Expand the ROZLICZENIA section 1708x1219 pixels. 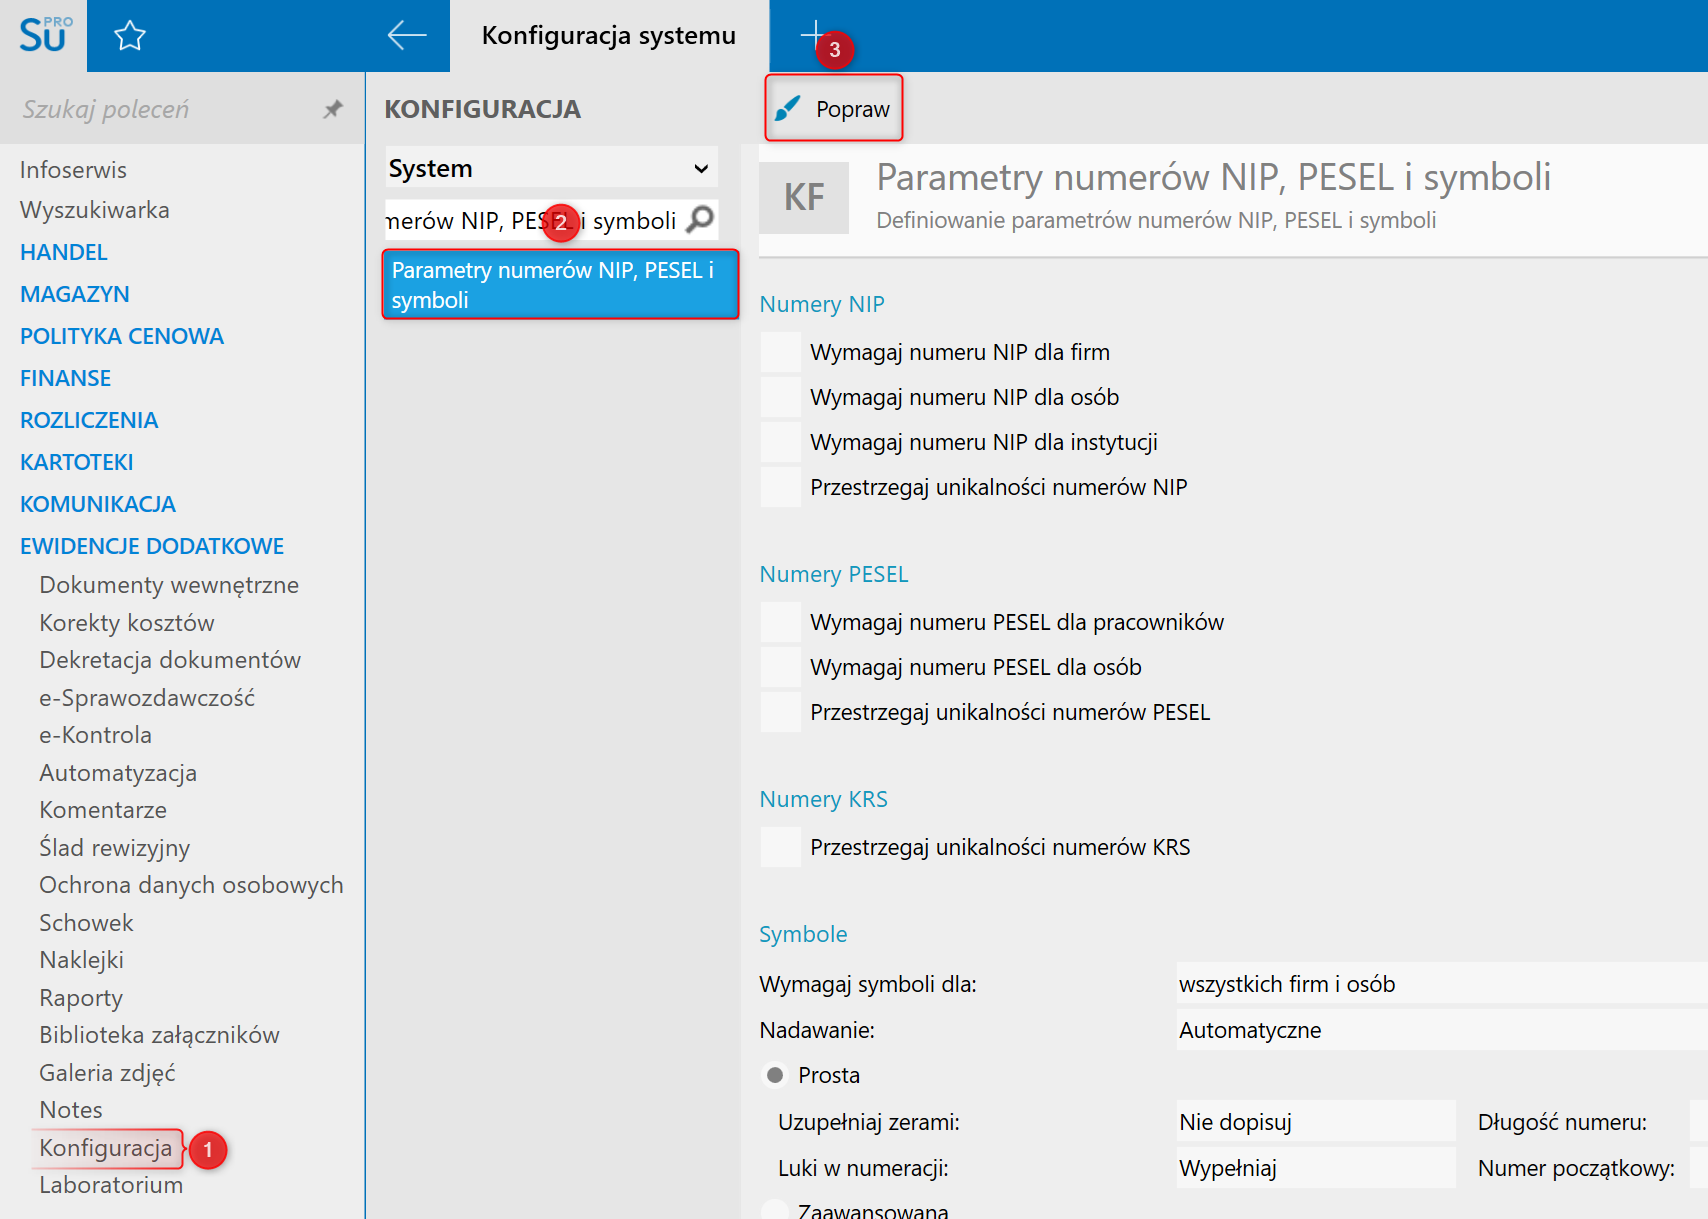click(x=89, y=420)
